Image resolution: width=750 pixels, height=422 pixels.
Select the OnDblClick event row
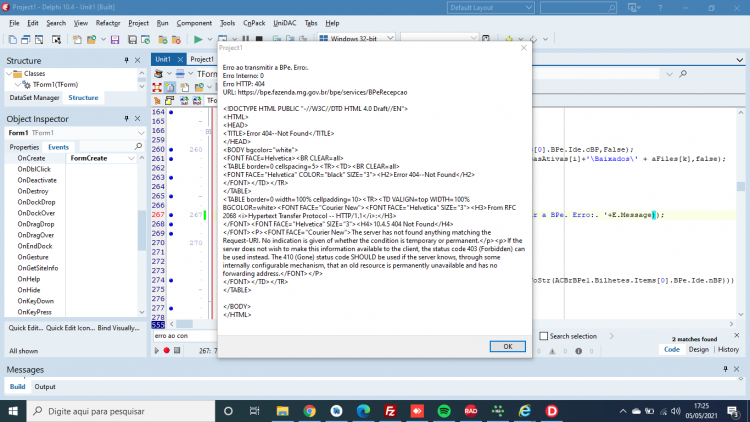(x=72, y=169)
